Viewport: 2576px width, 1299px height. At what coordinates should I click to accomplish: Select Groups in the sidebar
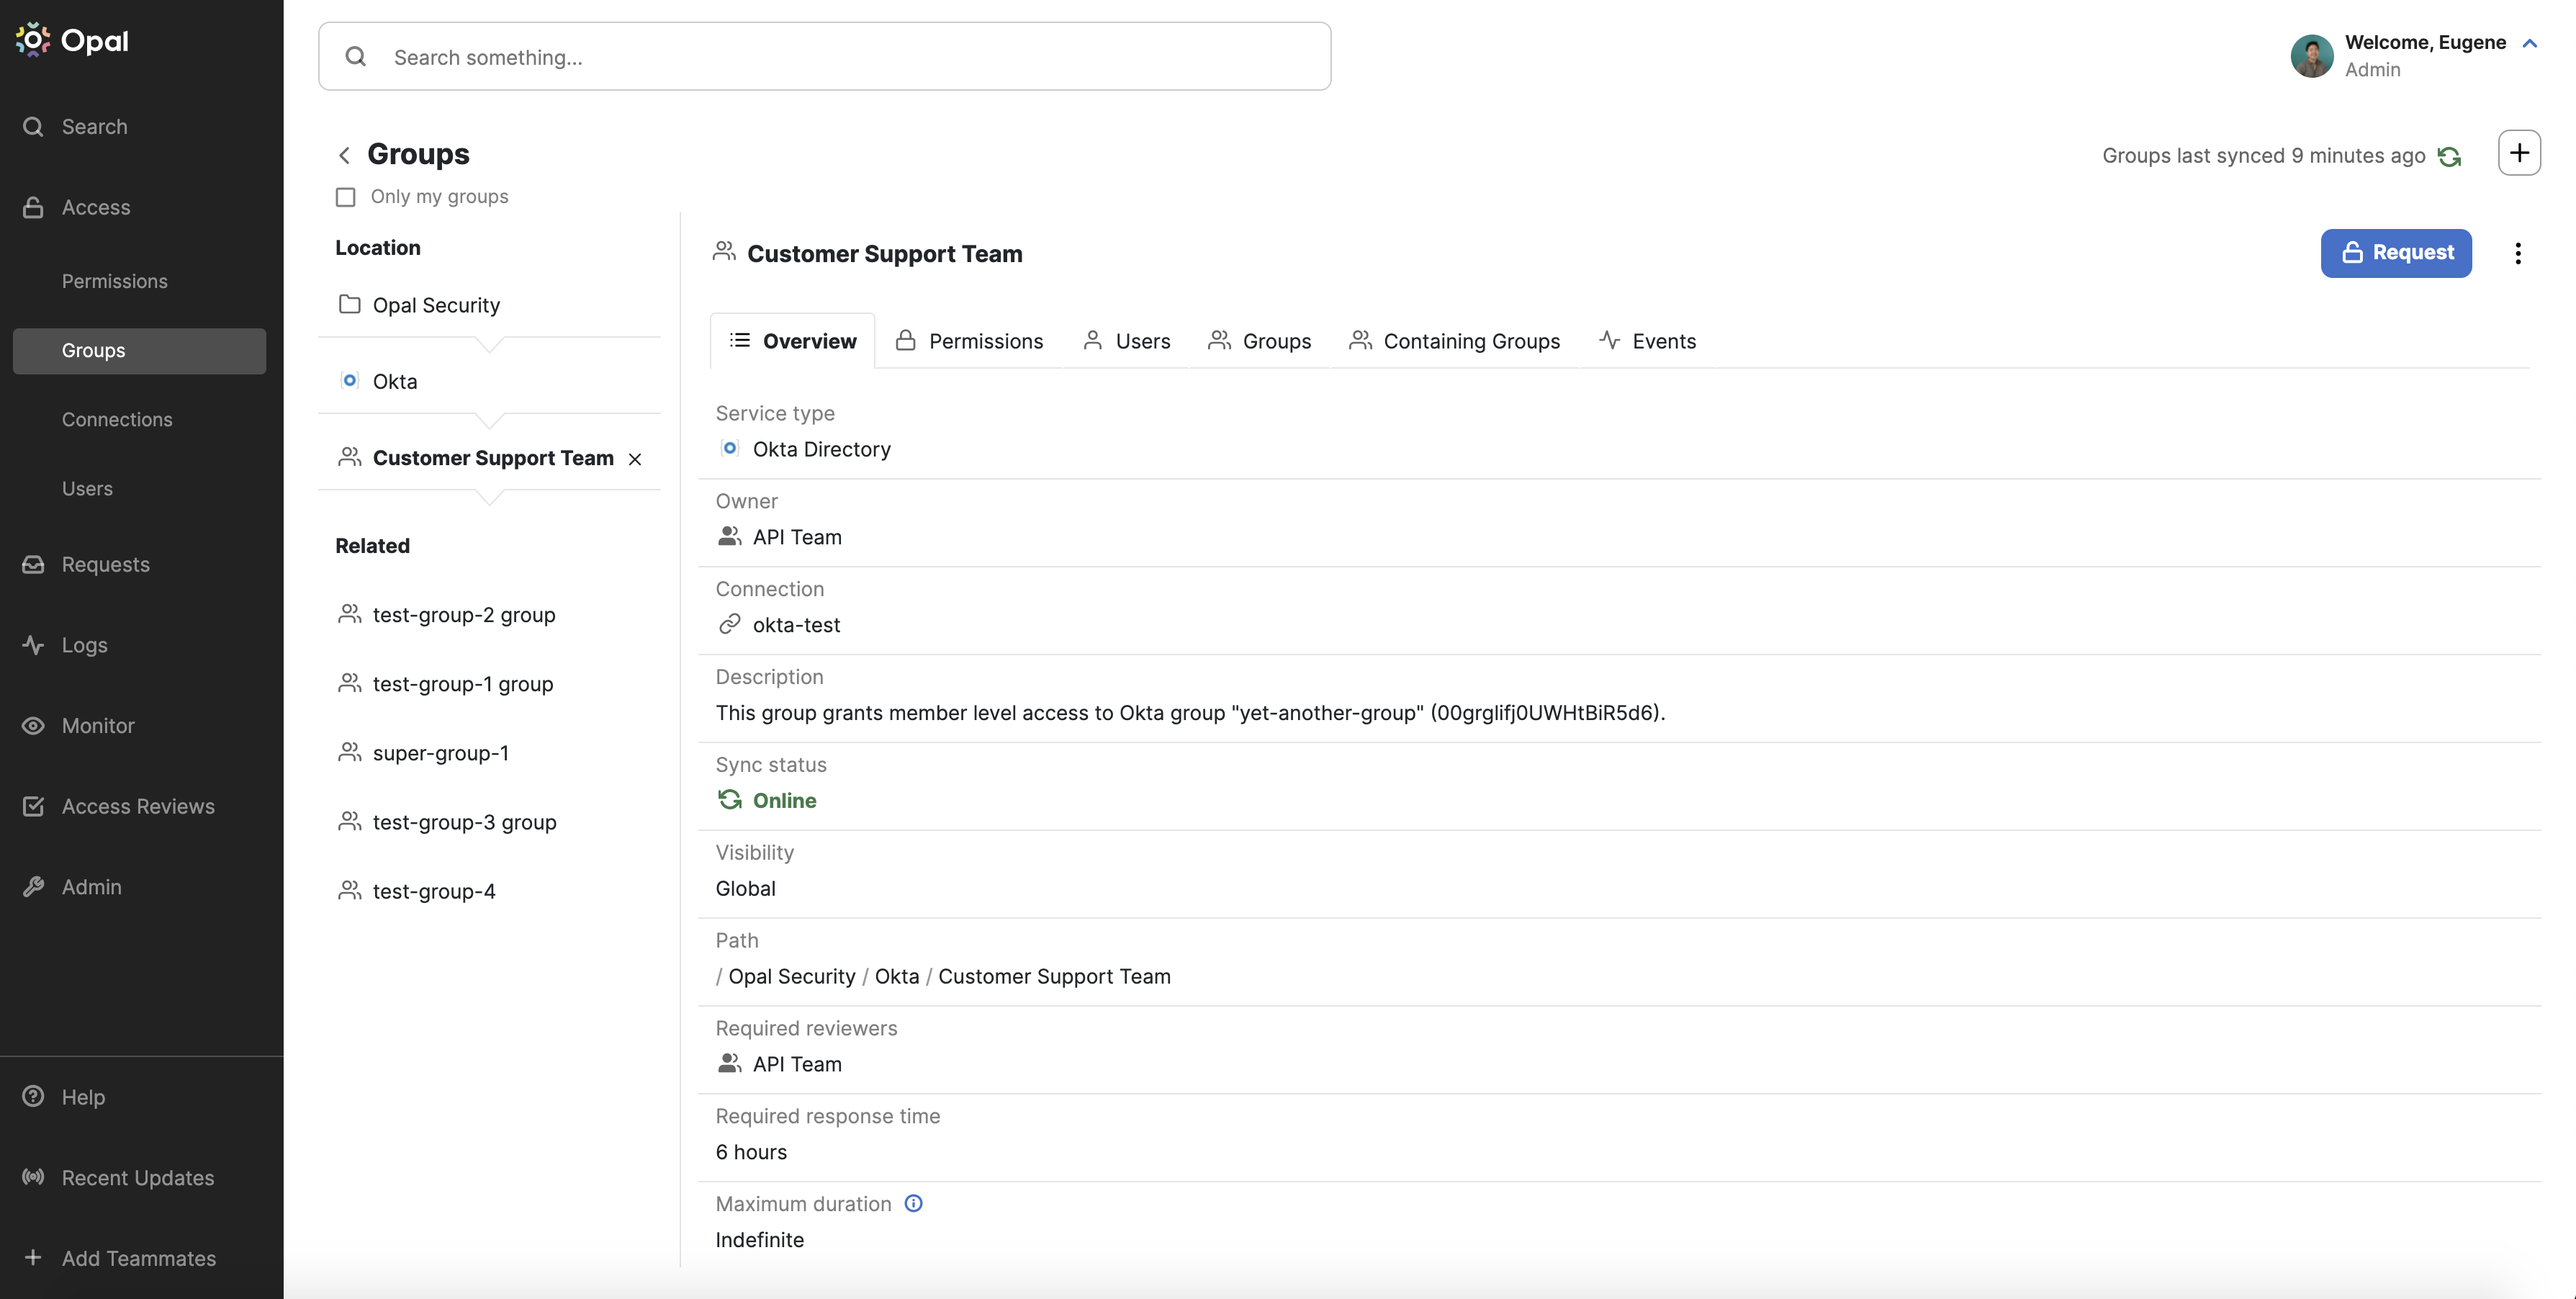(139, 351)
